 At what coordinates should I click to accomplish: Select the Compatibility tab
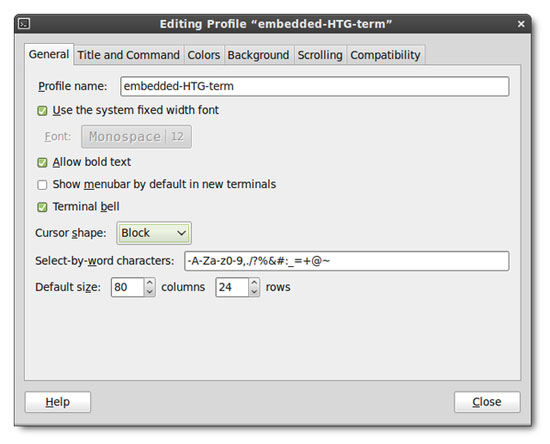point(385,55)
